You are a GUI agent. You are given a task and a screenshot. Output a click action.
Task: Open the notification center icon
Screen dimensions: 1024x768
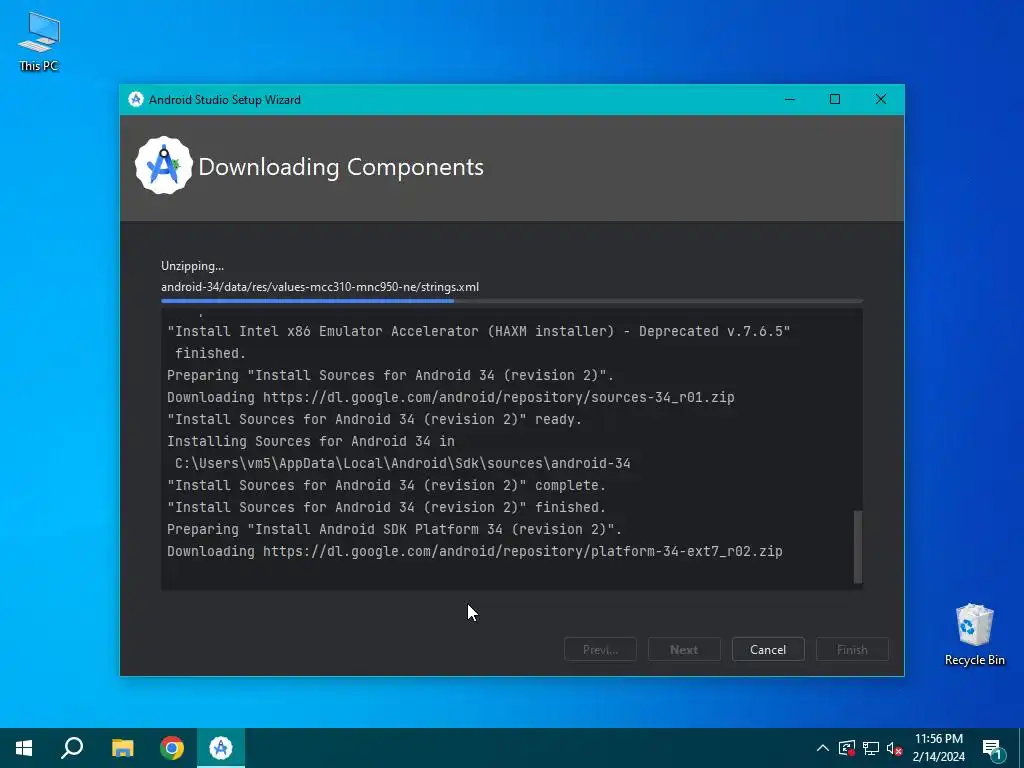(993, 749)
